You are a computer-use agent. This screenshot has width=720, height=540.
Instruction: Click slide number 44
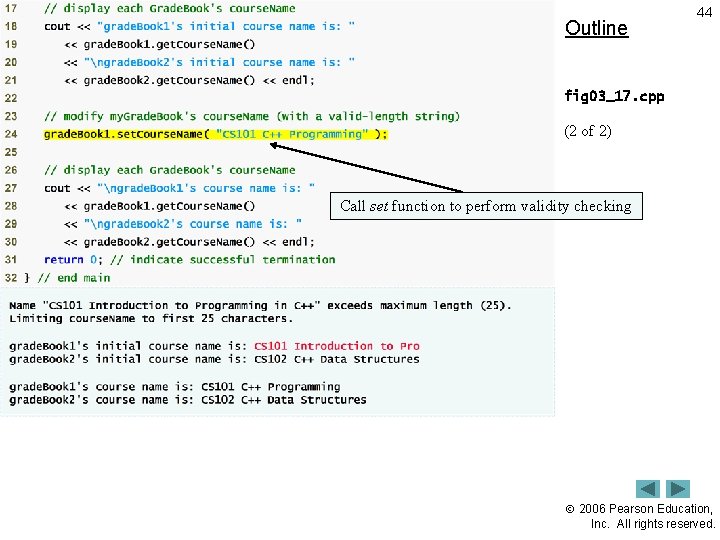[704, 12]
